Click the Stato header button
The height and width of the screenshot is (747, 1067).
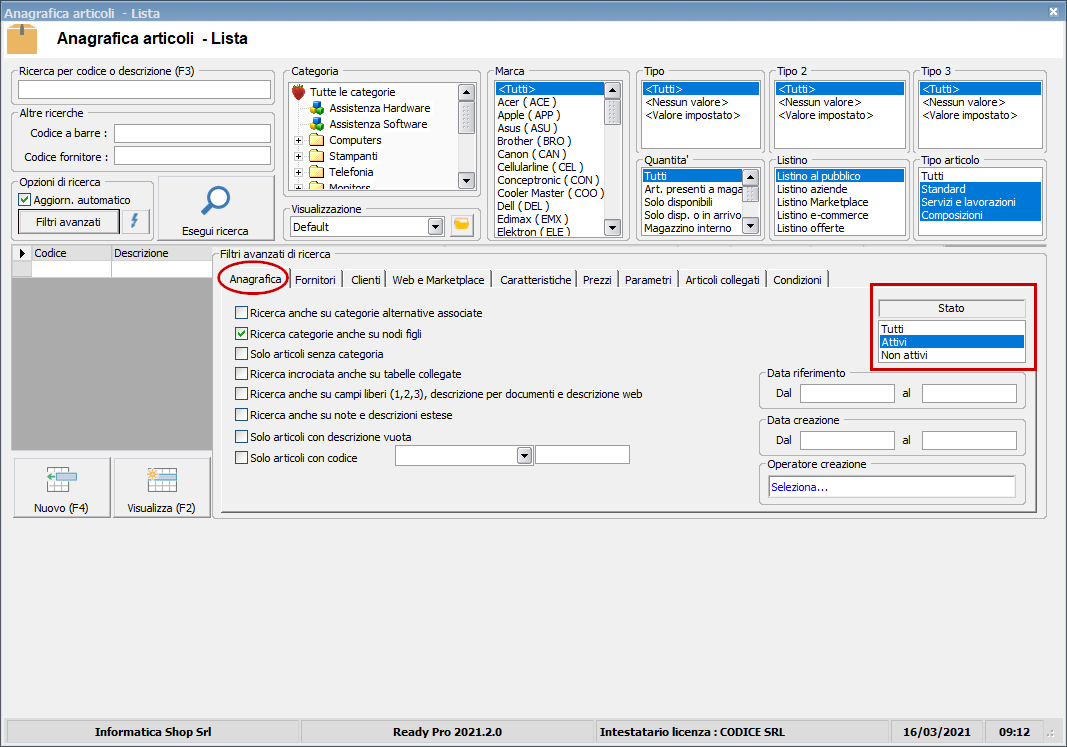951,308
